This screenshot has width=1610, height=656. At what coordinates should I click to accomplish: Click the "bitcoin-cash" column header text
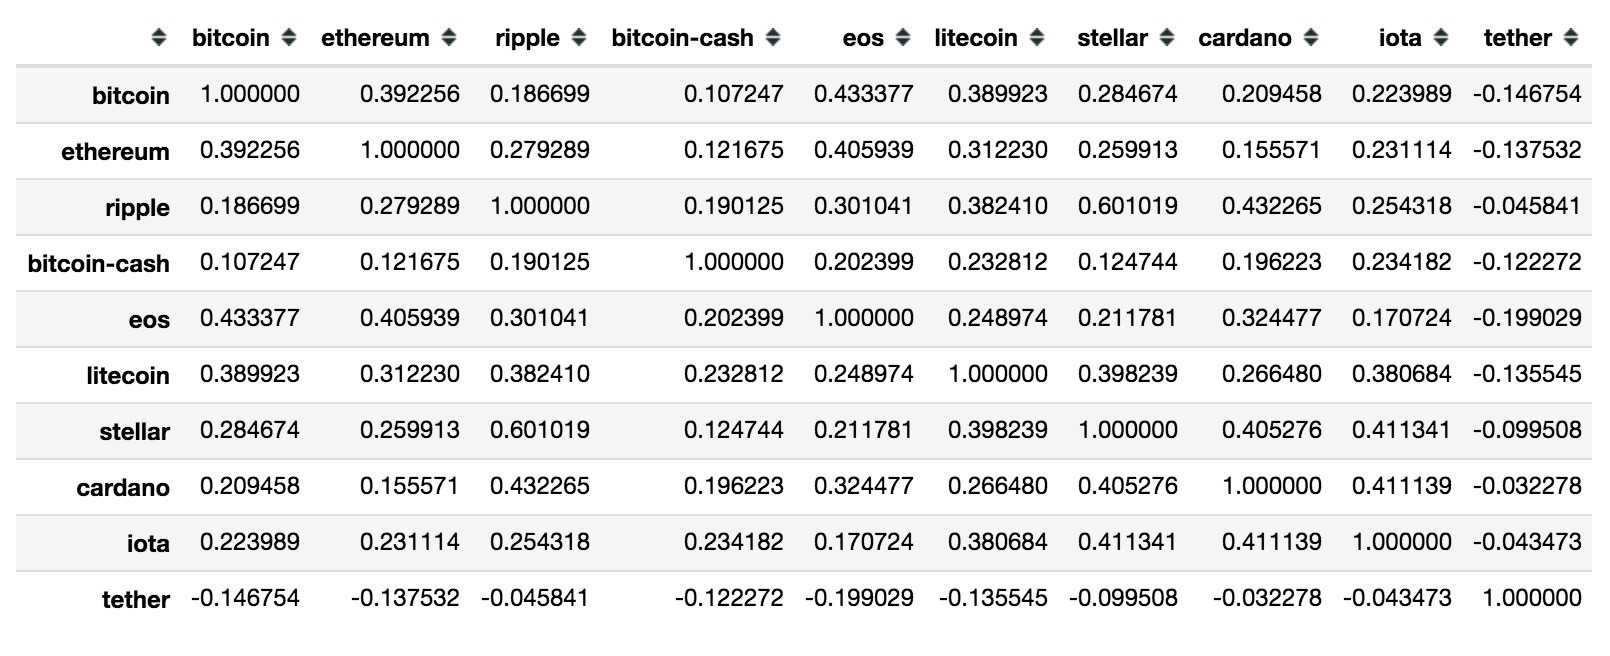tap(682, 38)
